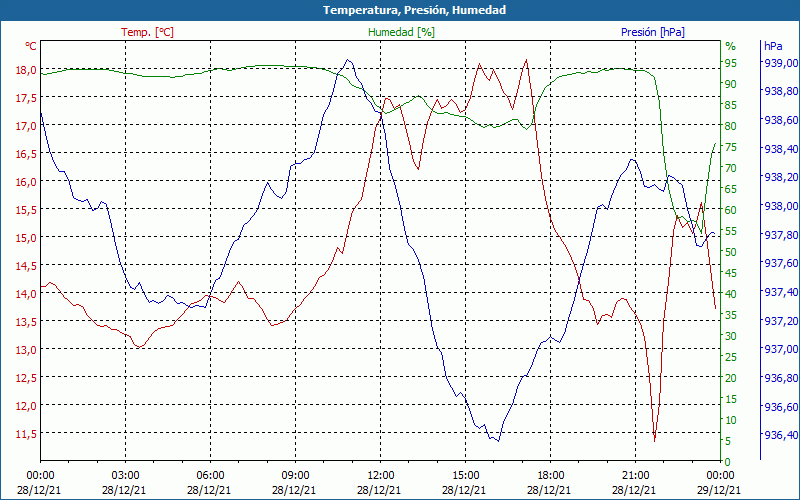
Task: Click the 16,5 temperature axis value
Action: pos(25,154)
